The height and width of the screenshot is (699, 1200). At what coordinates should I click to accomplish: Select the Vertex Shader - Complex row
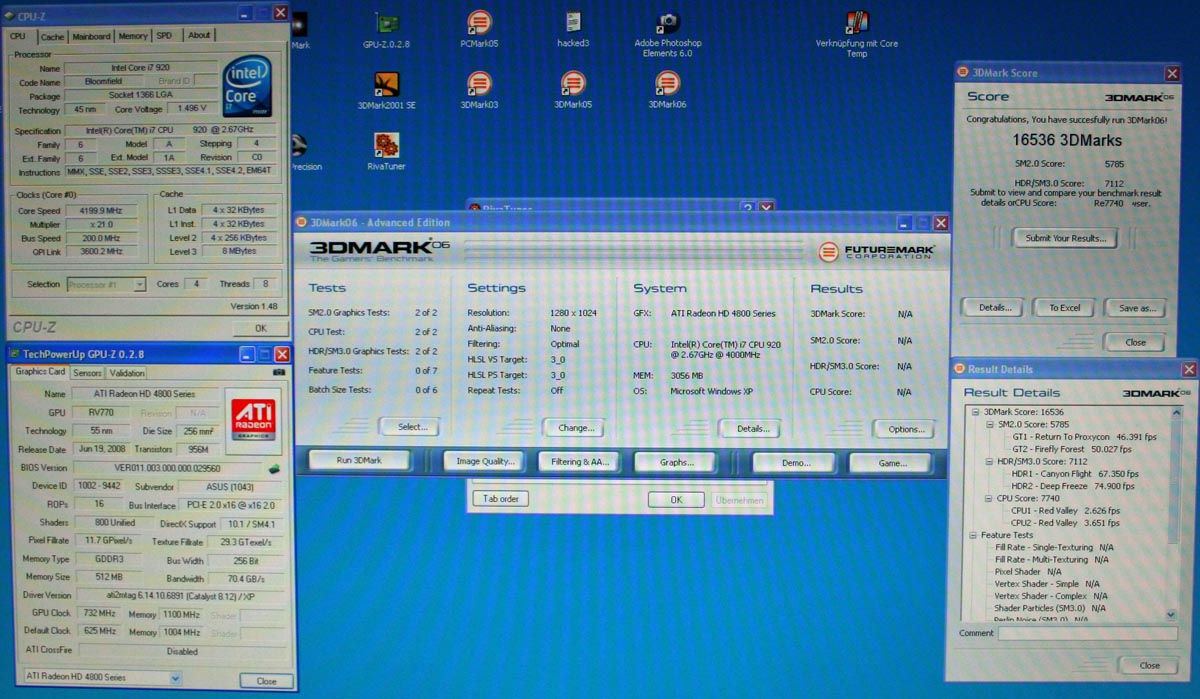(1051, 596)
